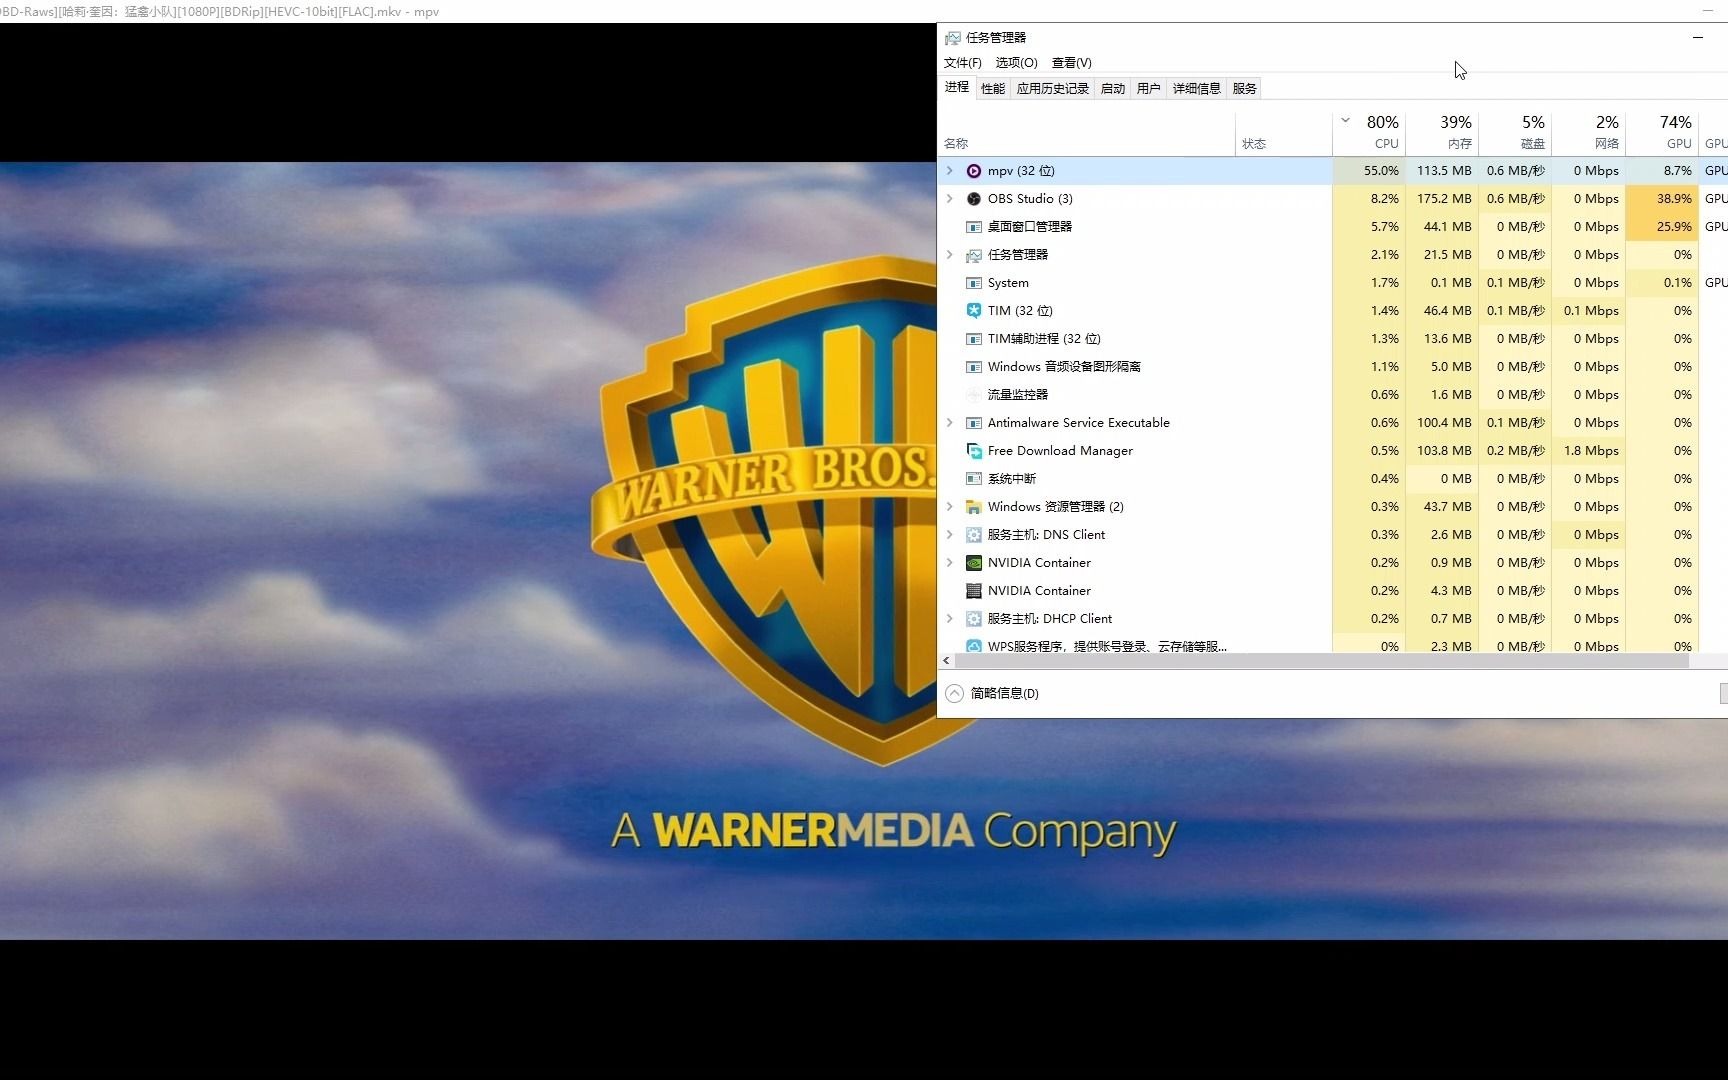1728x1080 pixels.
Task: Open the 查看(V) menu
Action: [x=1072, y=63]
